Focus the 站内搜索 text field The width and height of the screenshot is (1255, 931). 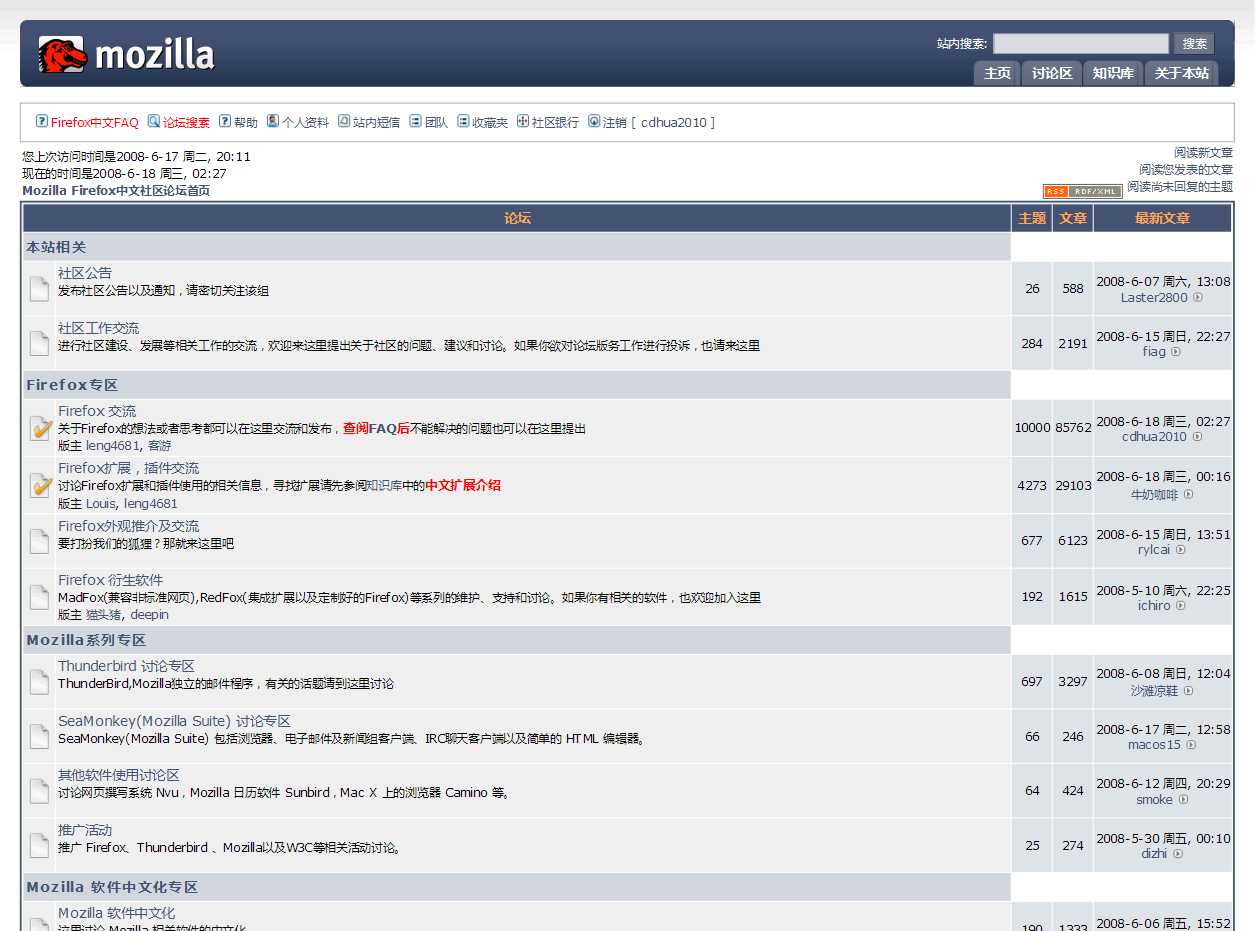1080,43
